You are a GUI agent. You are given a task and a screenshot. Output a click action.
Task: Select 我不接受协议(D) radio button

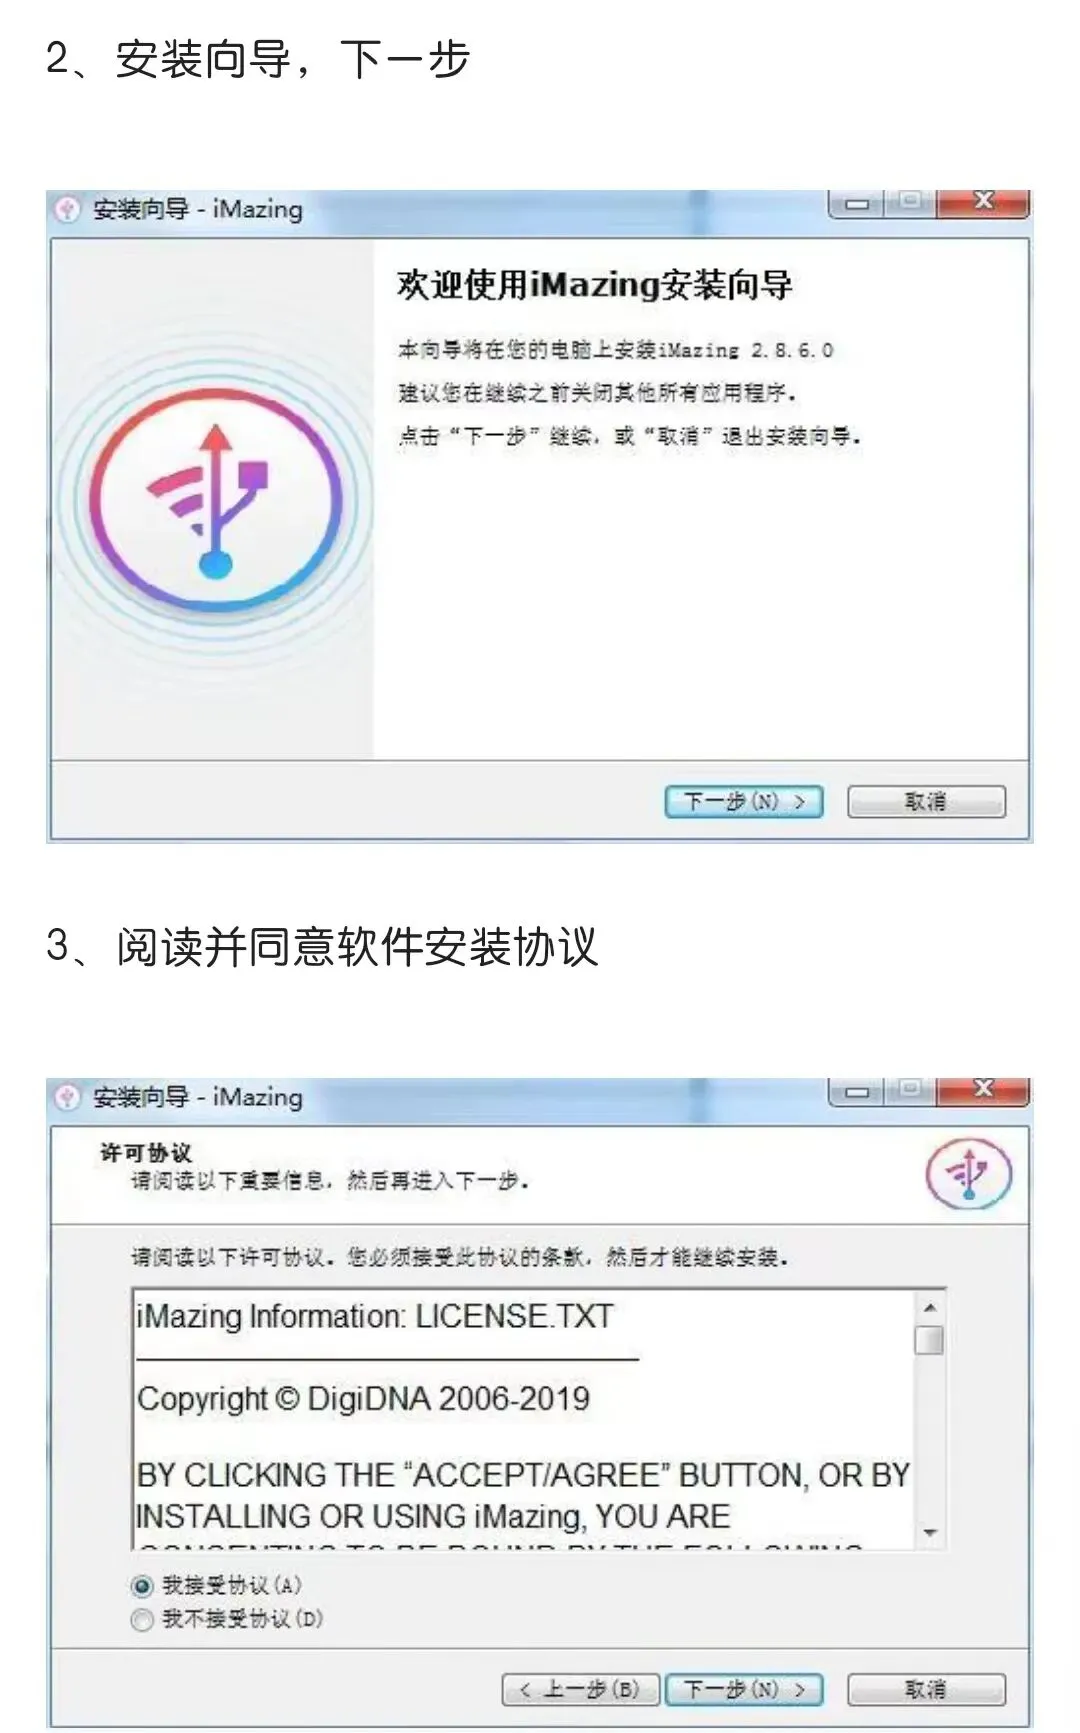(142, 1620)
